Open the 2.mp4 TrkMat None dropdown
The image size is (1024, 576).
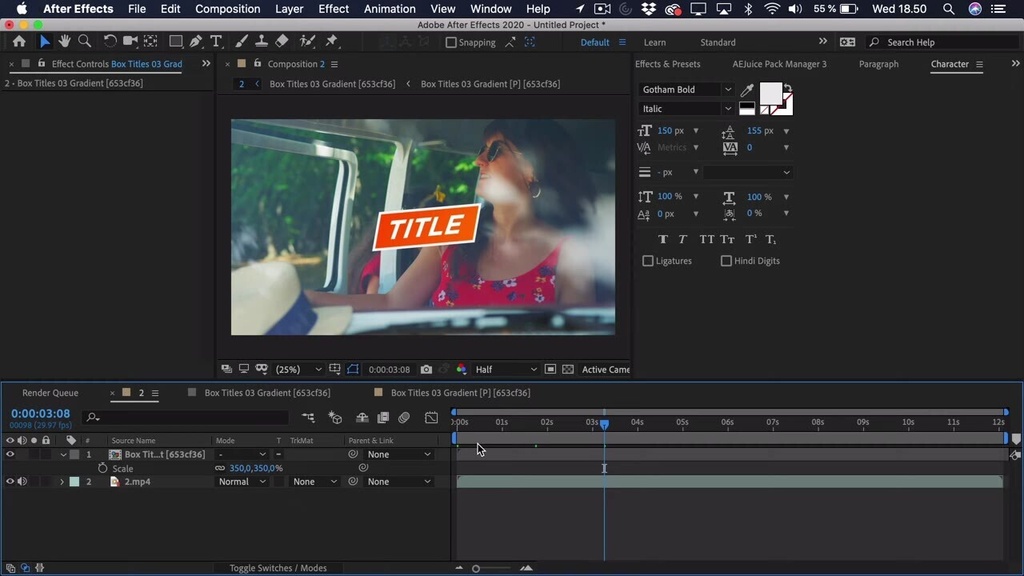[x=314, y=481]
